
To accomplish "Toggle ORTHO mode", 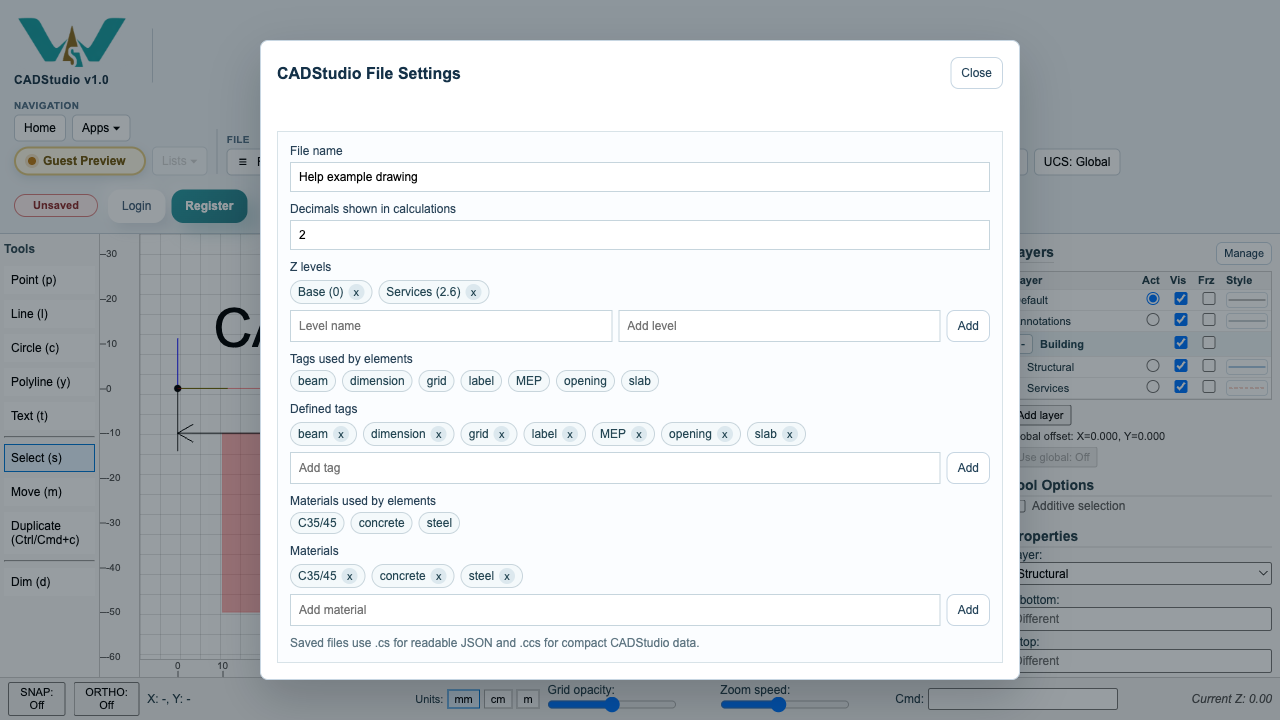I will [106, 698].
